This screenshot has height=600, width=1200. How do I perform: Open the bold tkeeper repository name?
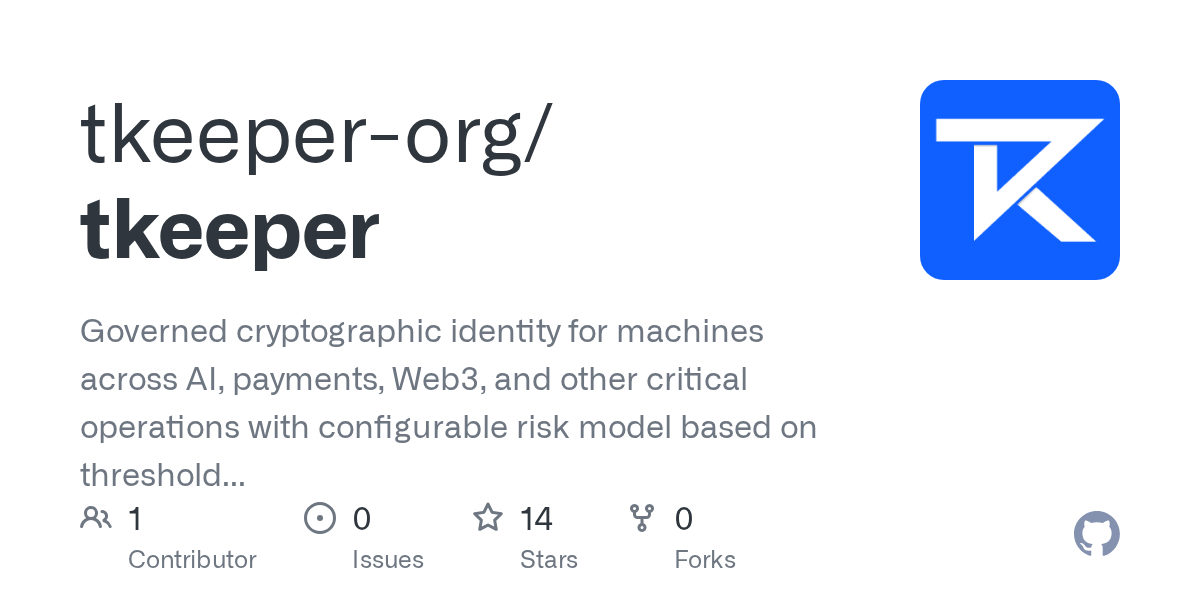230,232
